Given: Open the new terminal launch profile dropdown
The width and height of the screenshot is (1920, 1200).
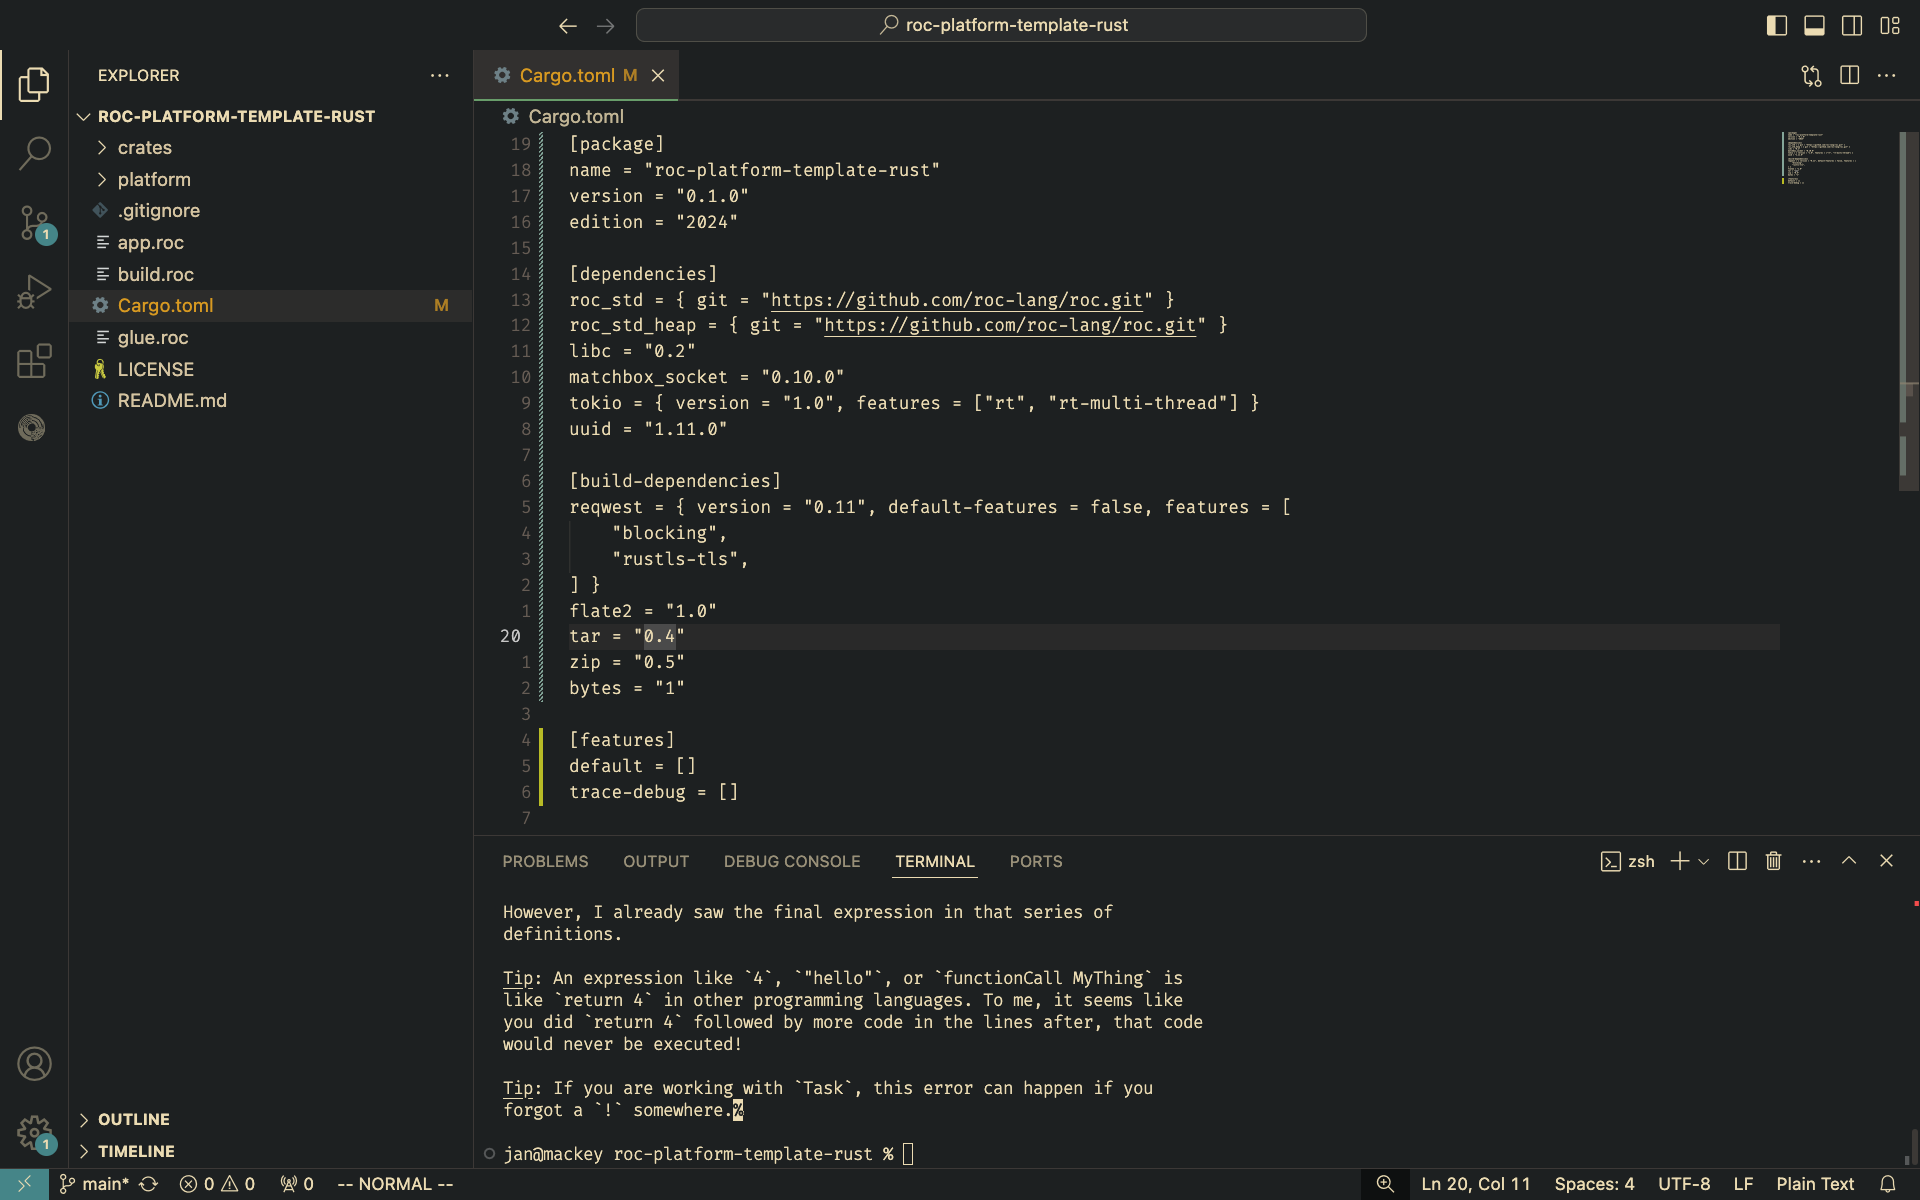Looking at the screenshot, I should 1704,862.
